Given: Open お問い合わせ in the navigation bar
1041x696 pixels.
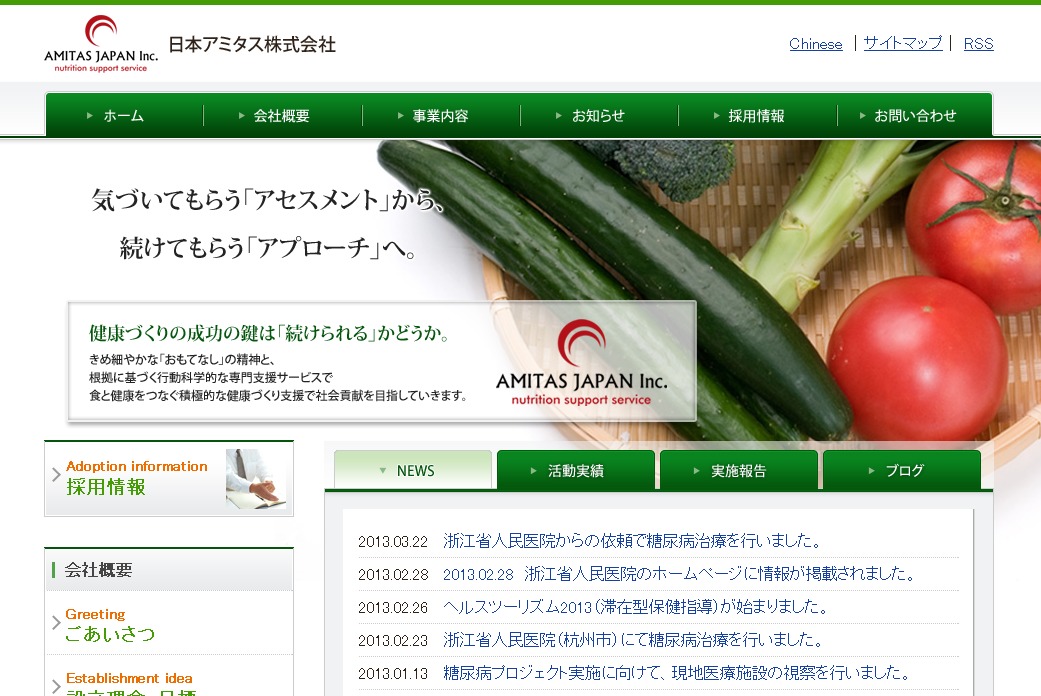Looking at the screenshot, I should (x=915, y=116).
